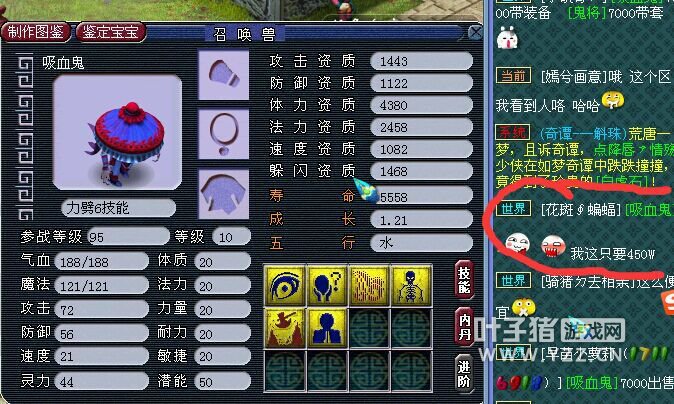This screenshot has height=404, width=674.
Task: Click the armor equipment slot
Action: tap(224, 194)
